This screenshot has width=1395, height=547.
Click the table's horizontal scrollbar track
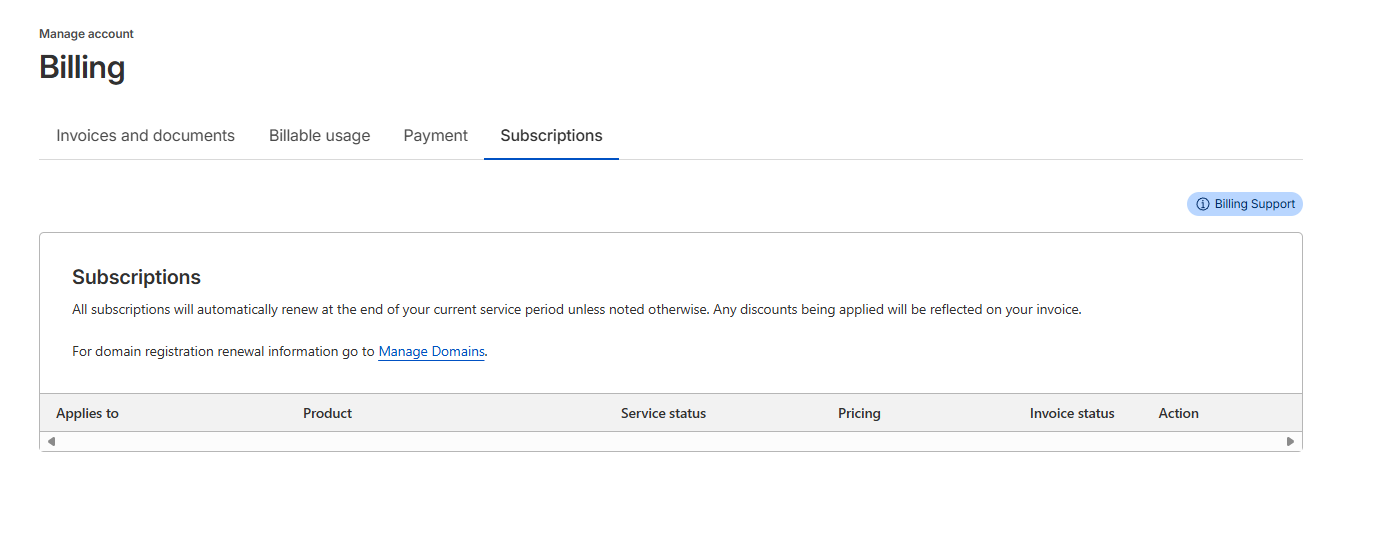670,441
